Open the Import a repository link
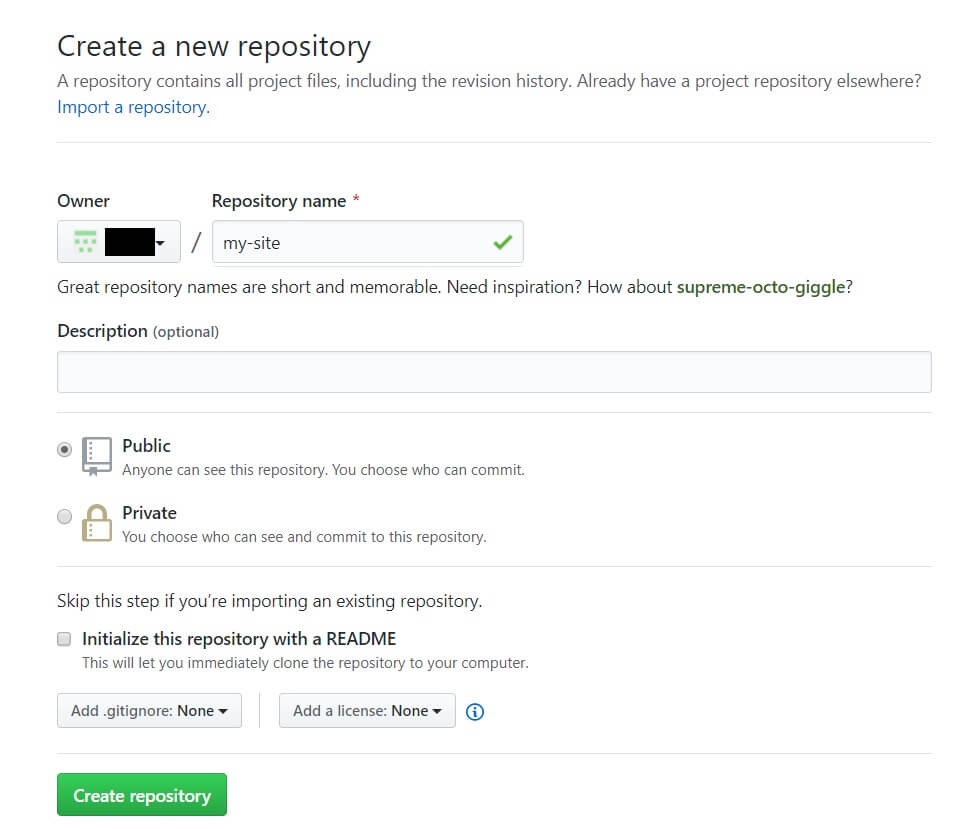 [133, 107]
